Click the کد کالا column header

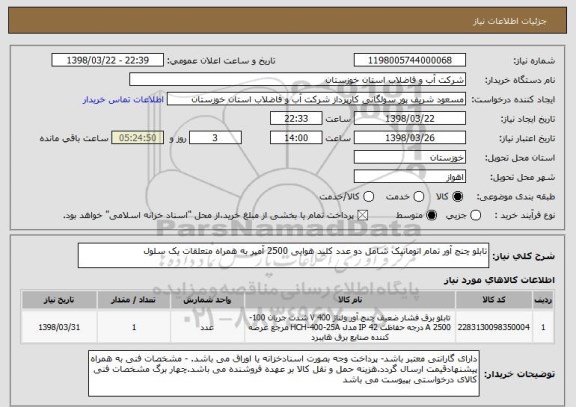tap(494, 300)
